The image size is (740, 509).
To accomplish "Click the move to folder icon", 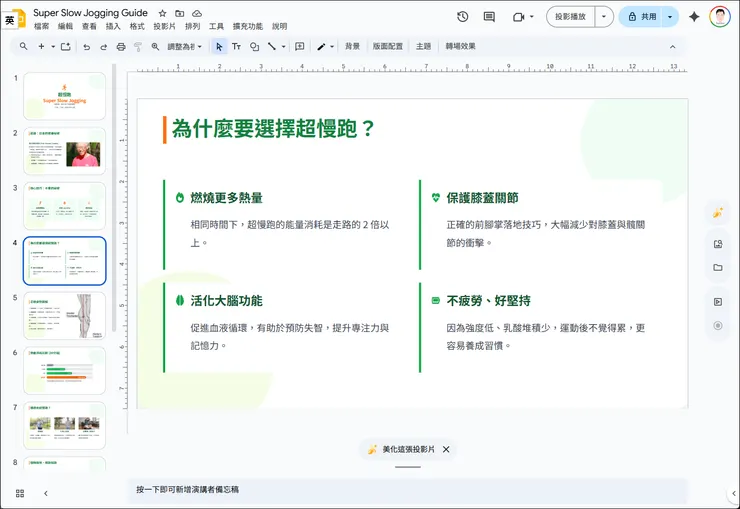I will coord(179,13).
